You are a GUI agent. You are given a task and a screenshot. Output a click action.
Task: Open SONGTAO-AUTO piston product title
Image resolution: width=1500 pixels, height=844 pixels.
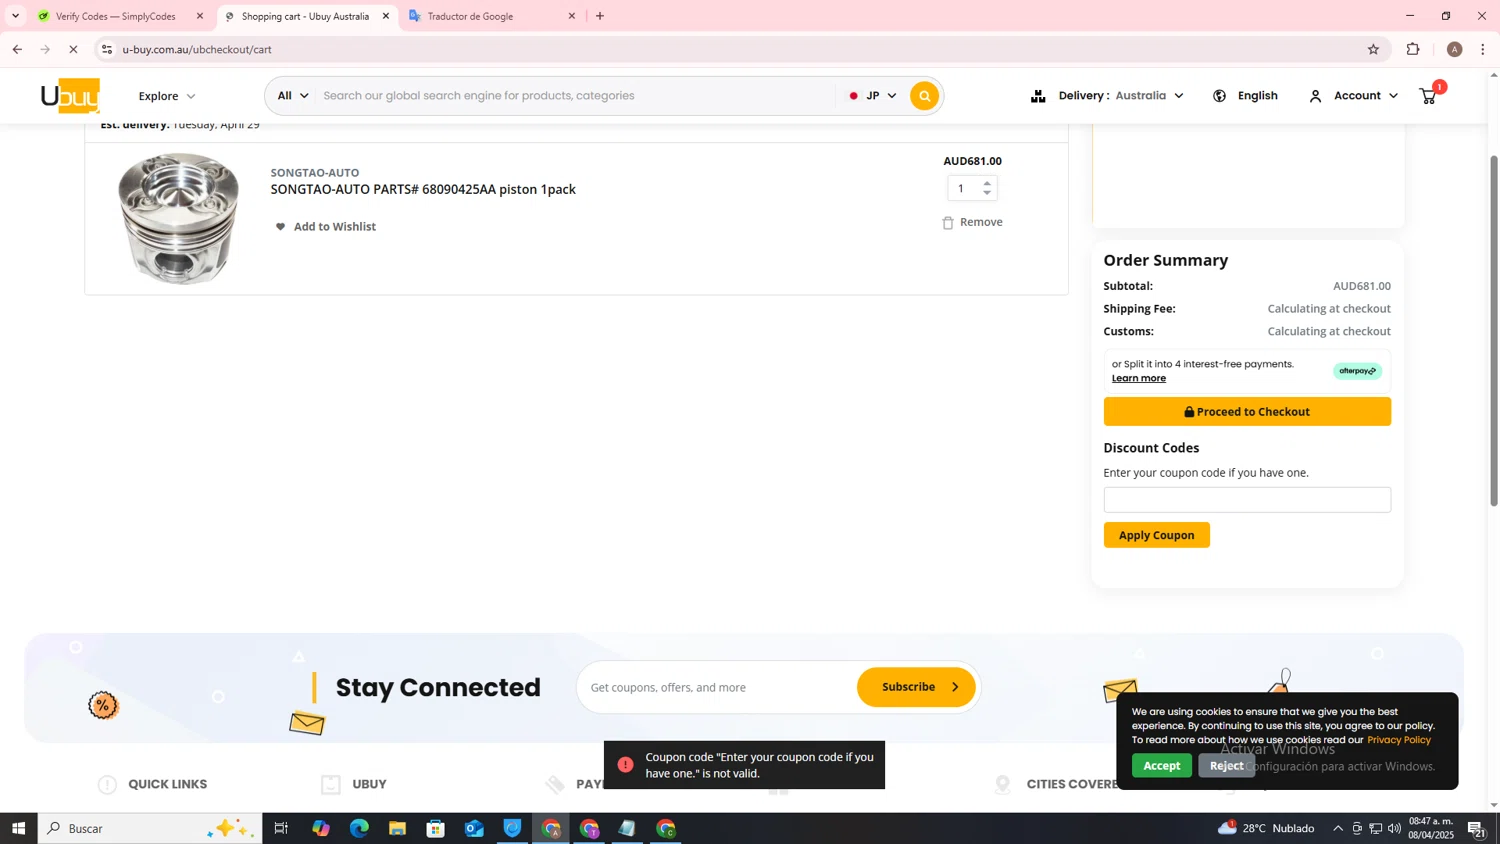click(x=423, y=190)
